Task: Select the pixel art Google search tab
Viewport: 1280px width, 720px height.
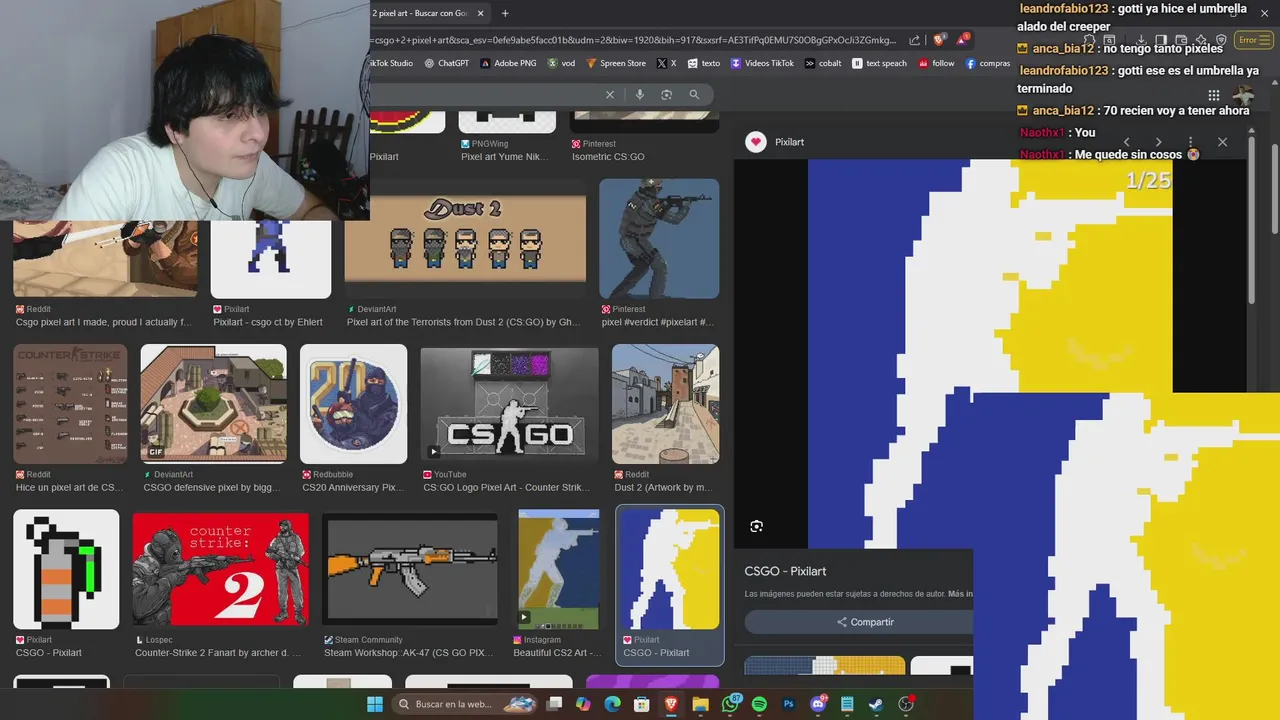Action: point(420,13)
